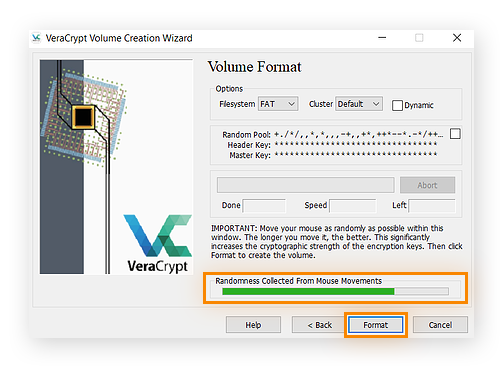Screen dimensions: 501x368
Task: Click the VeraCrypt wizard side image
Action: [x=116, y=167]
